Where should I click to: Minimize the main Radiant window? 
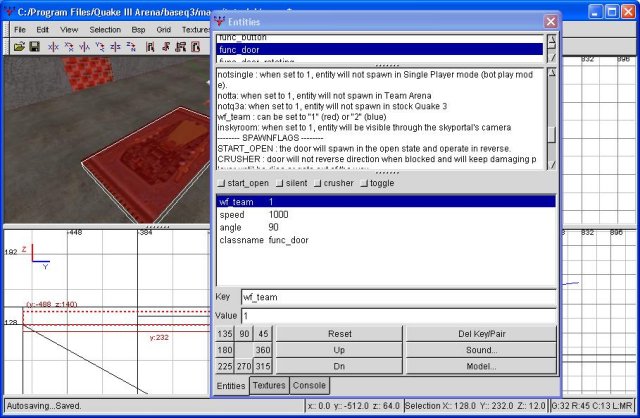(595, 12)
